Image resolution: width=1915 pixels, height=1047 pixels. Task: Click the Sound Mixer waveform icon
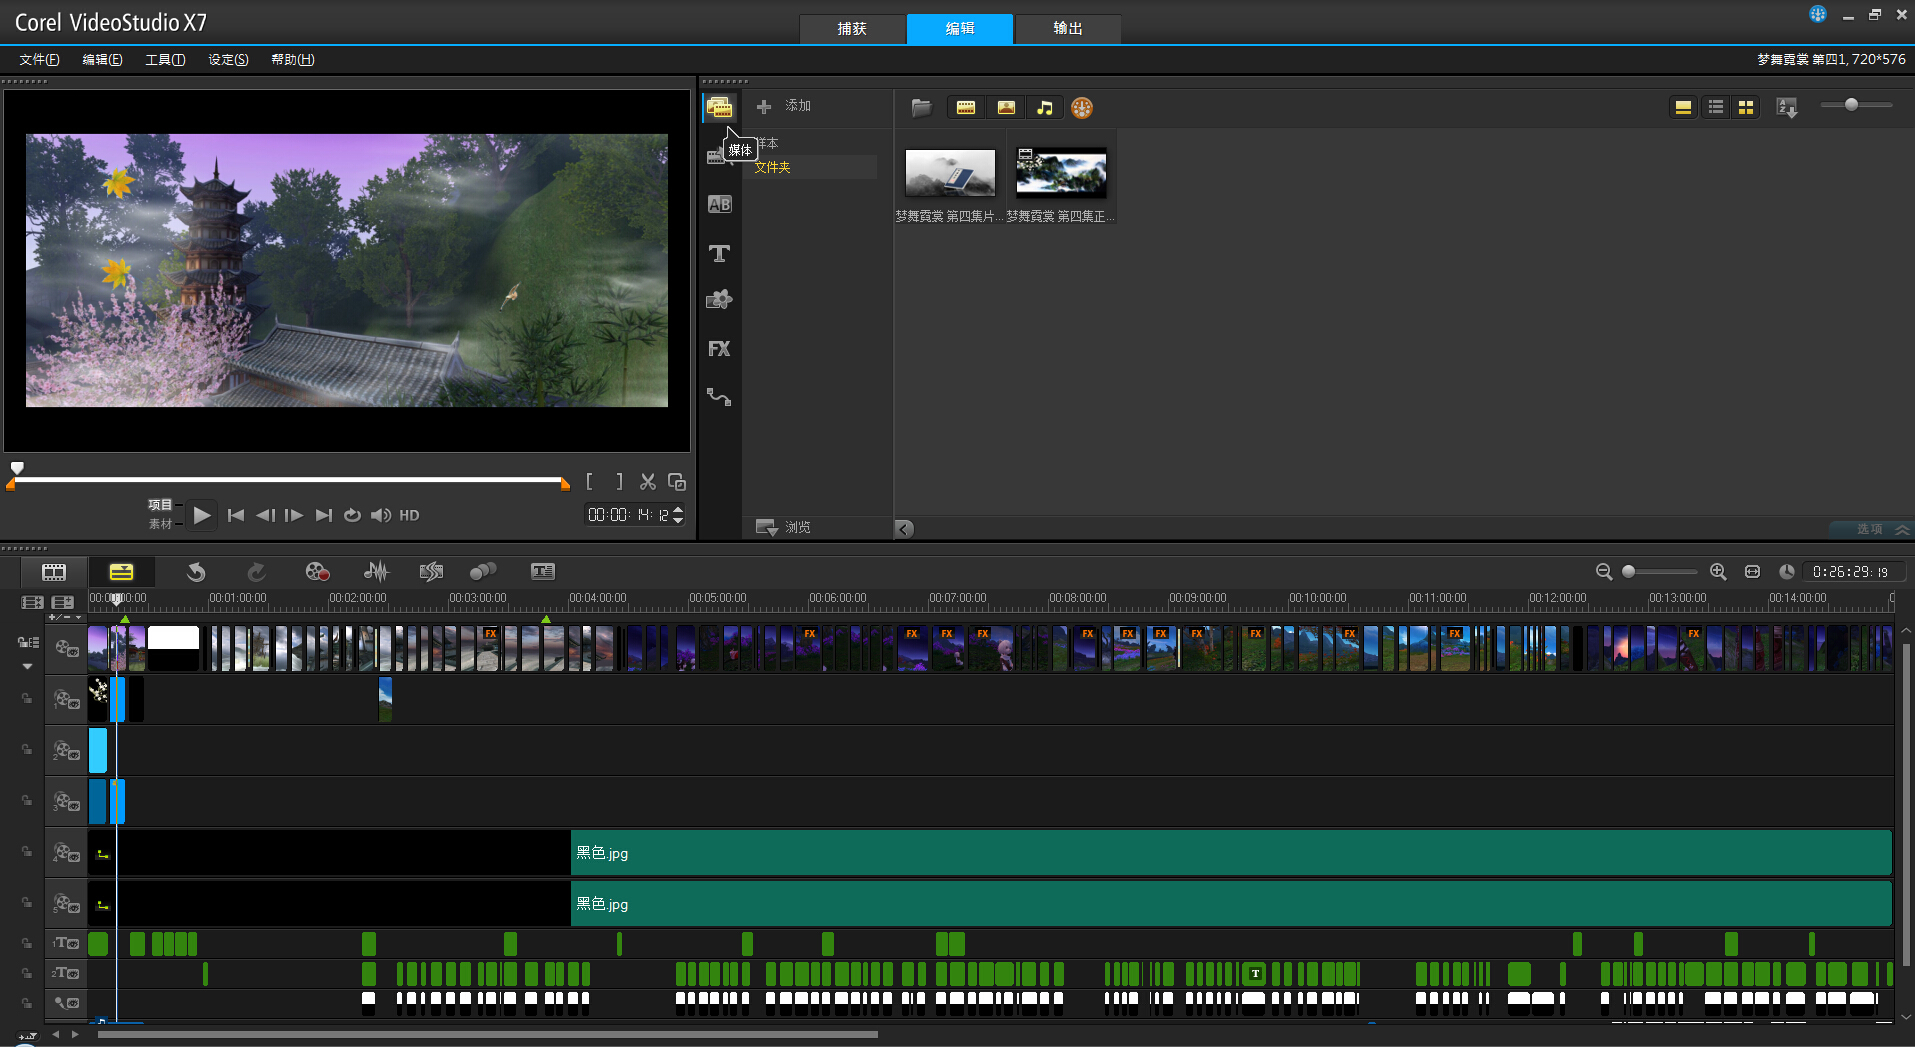[376, 571]
